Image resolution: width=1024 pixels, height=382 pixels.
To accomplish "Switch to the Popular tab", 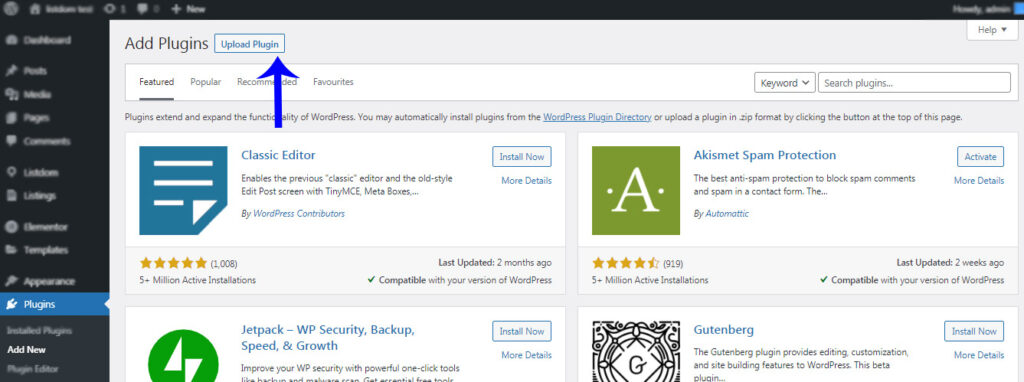I will 206,82.
